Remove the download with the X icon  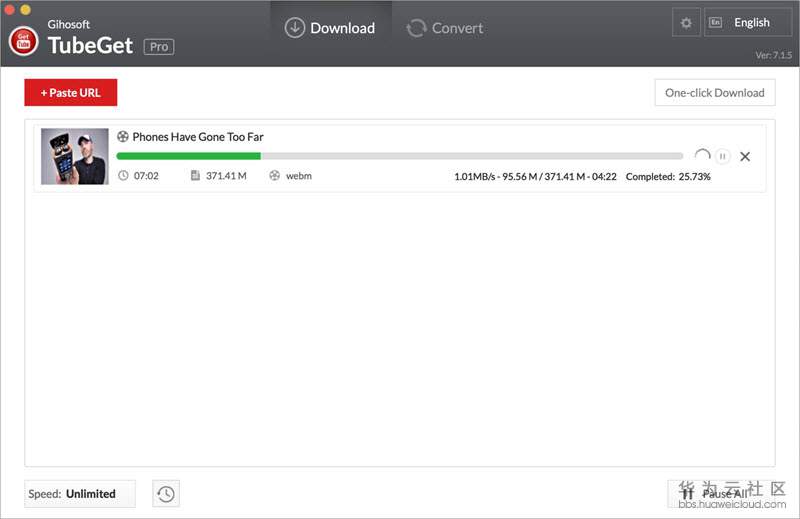pyautogui.click(x=745, y=156)
